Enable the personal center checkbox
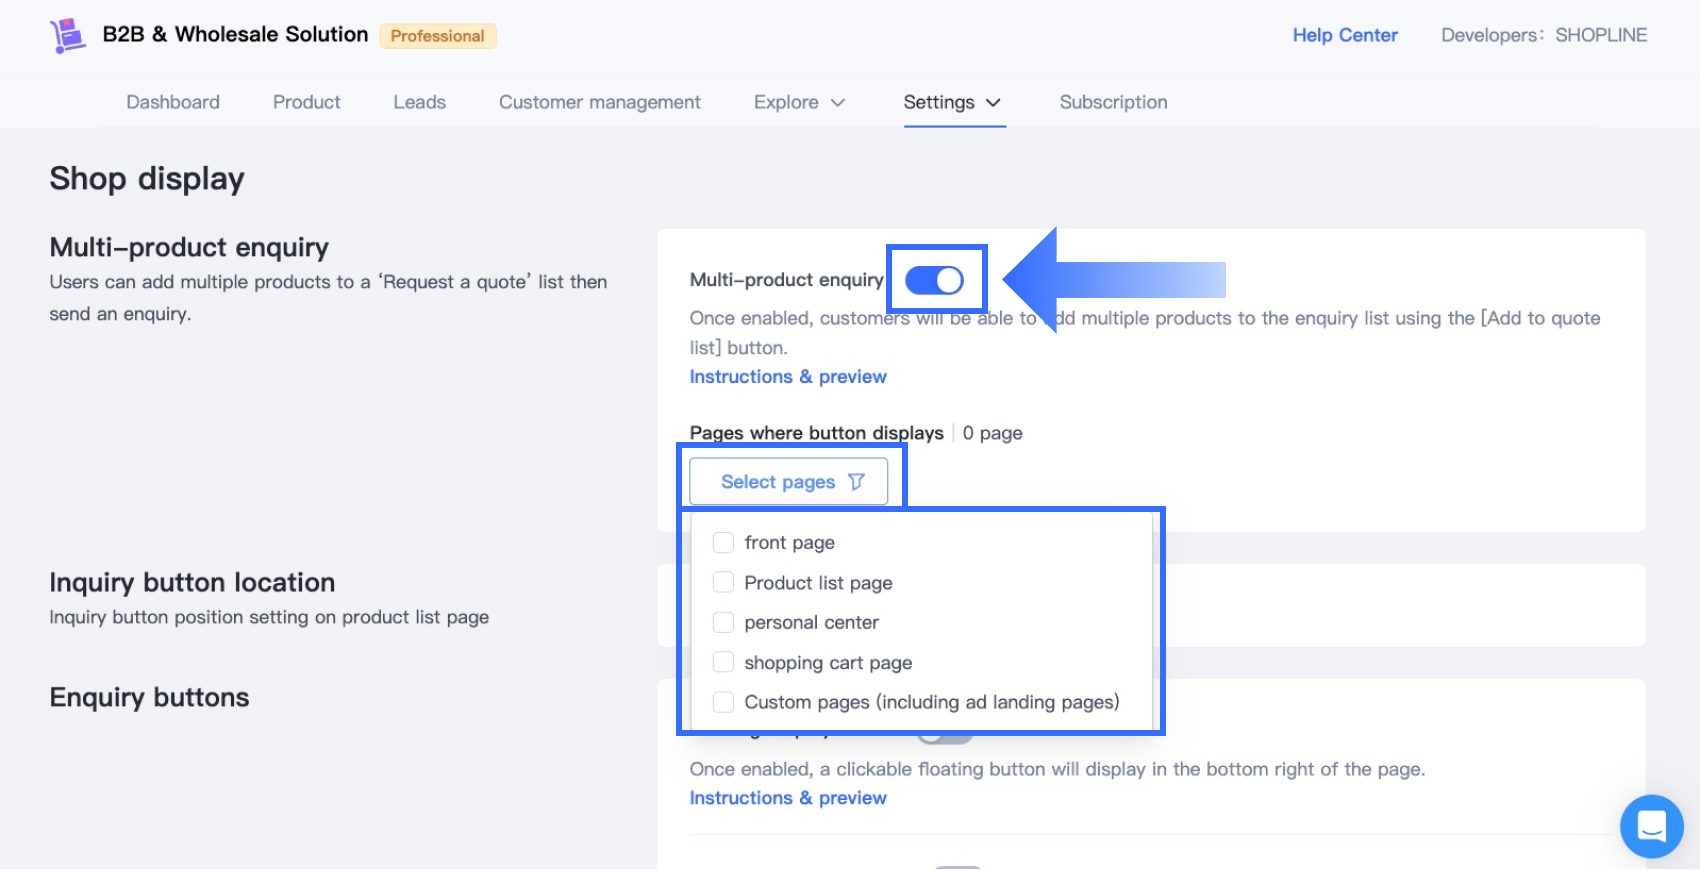1700x870 pixels. [723, 623]
